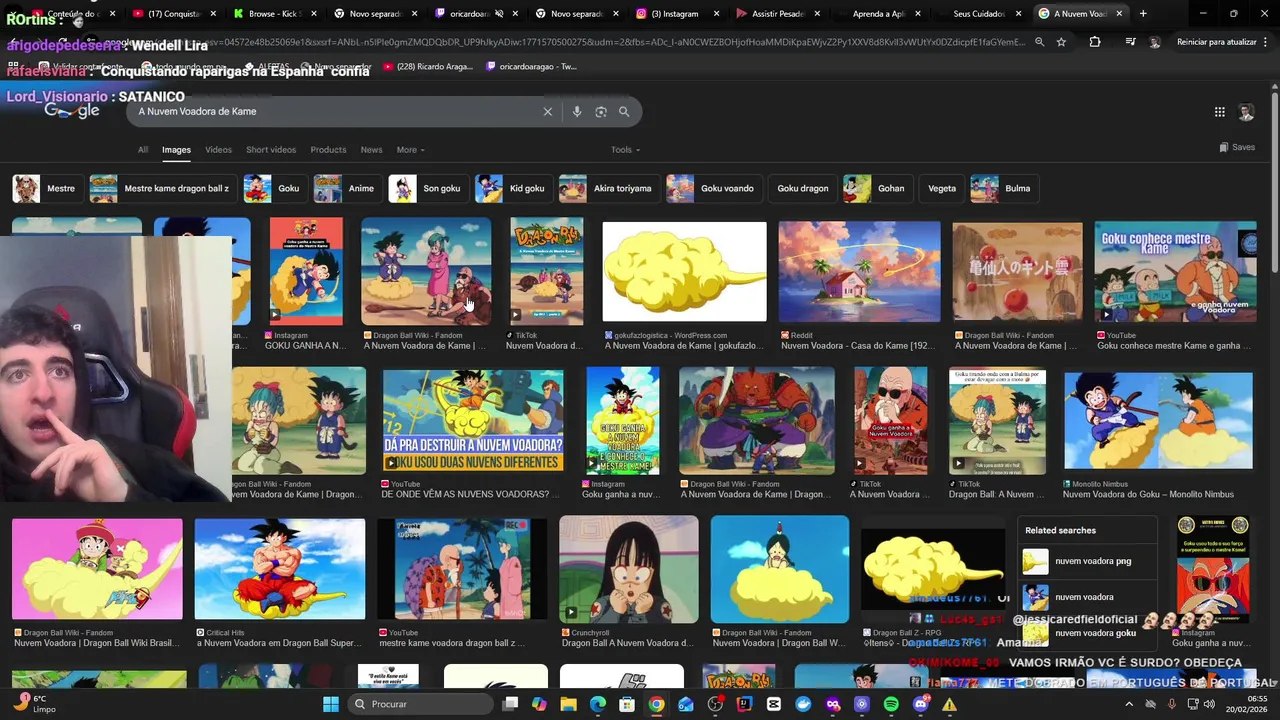Open the yellow warning icon app in taskbar

click(x=950, y=704)
